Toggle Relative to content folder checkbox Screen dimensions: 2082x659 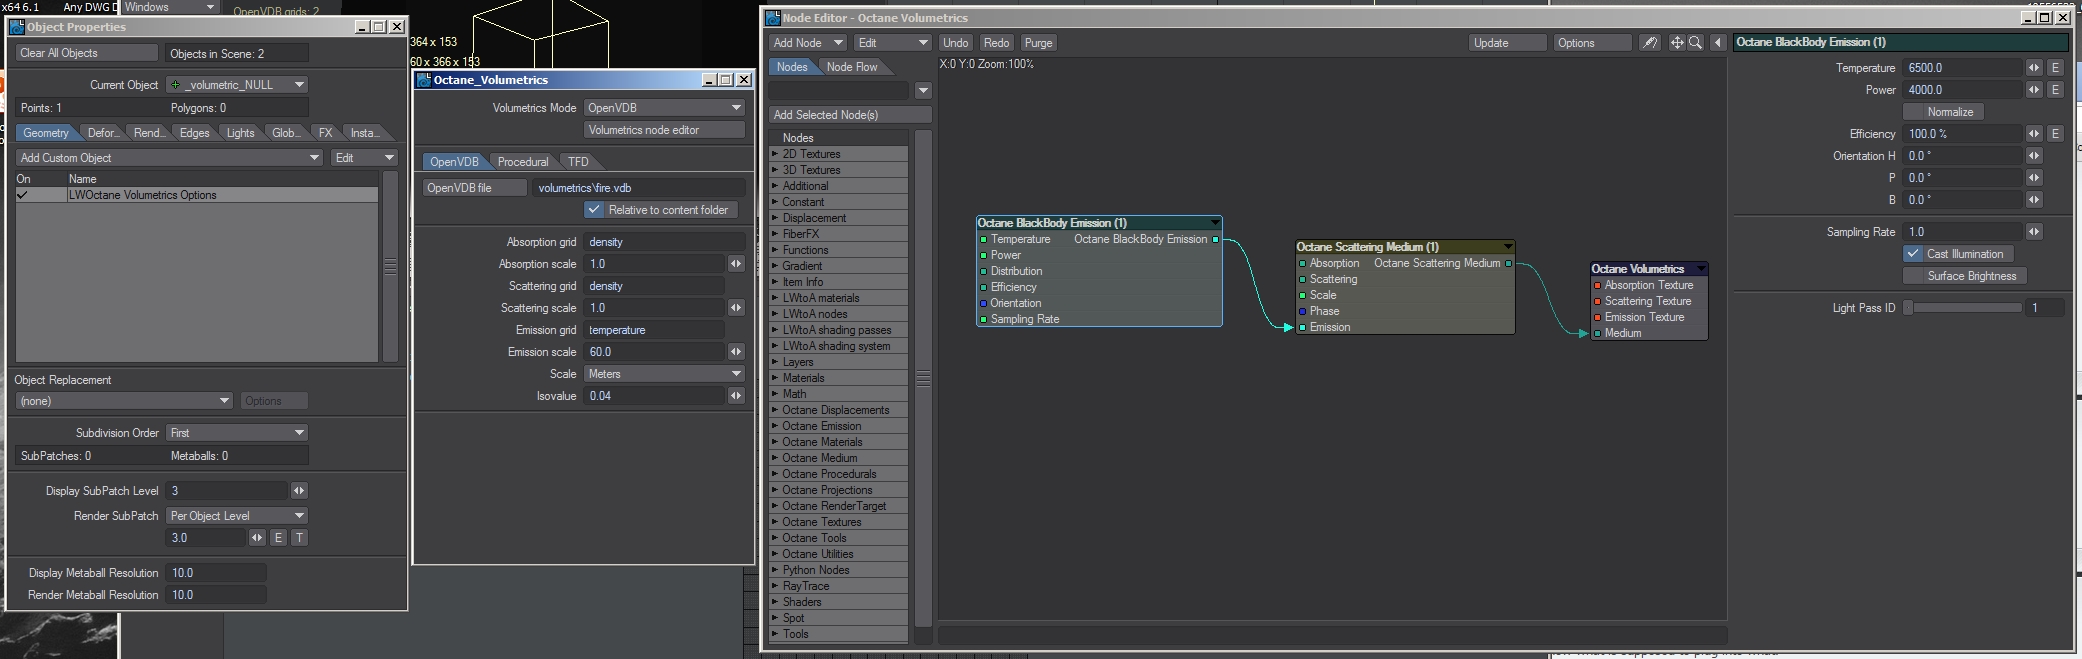point(595,210)
